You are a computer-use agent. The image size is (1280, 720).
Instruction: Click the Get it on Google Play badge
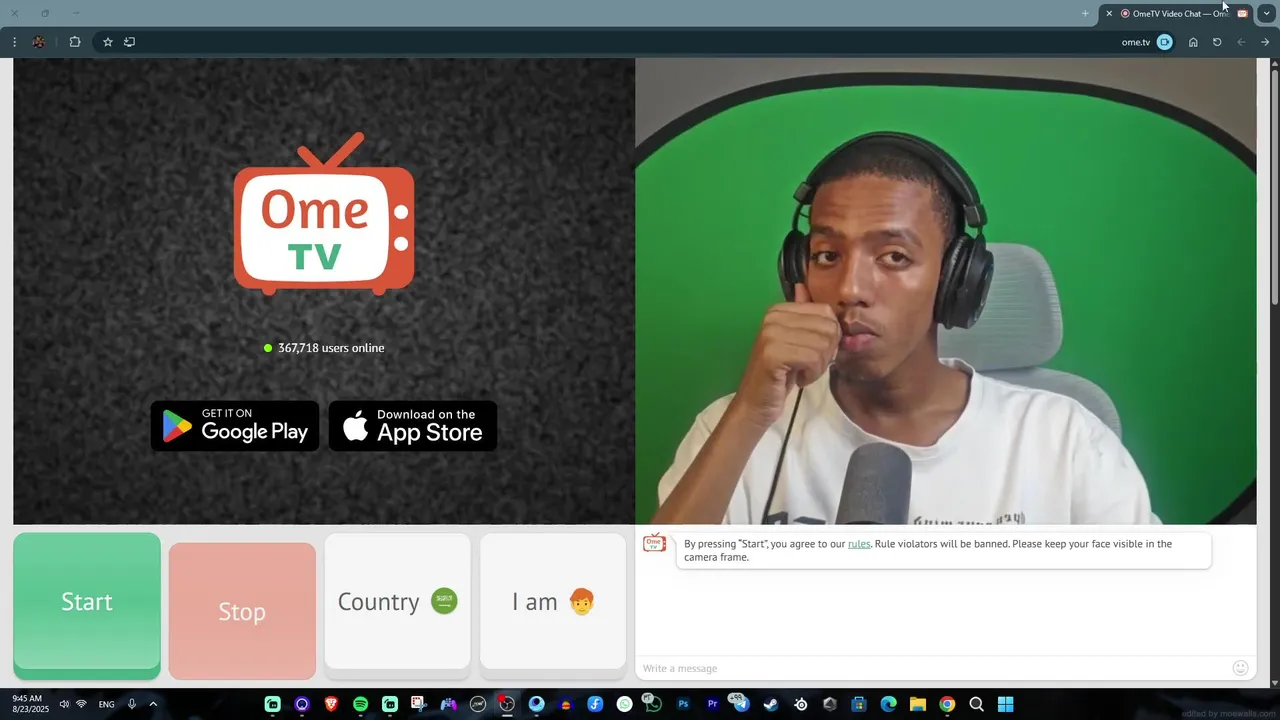click(x=235, y=426)
